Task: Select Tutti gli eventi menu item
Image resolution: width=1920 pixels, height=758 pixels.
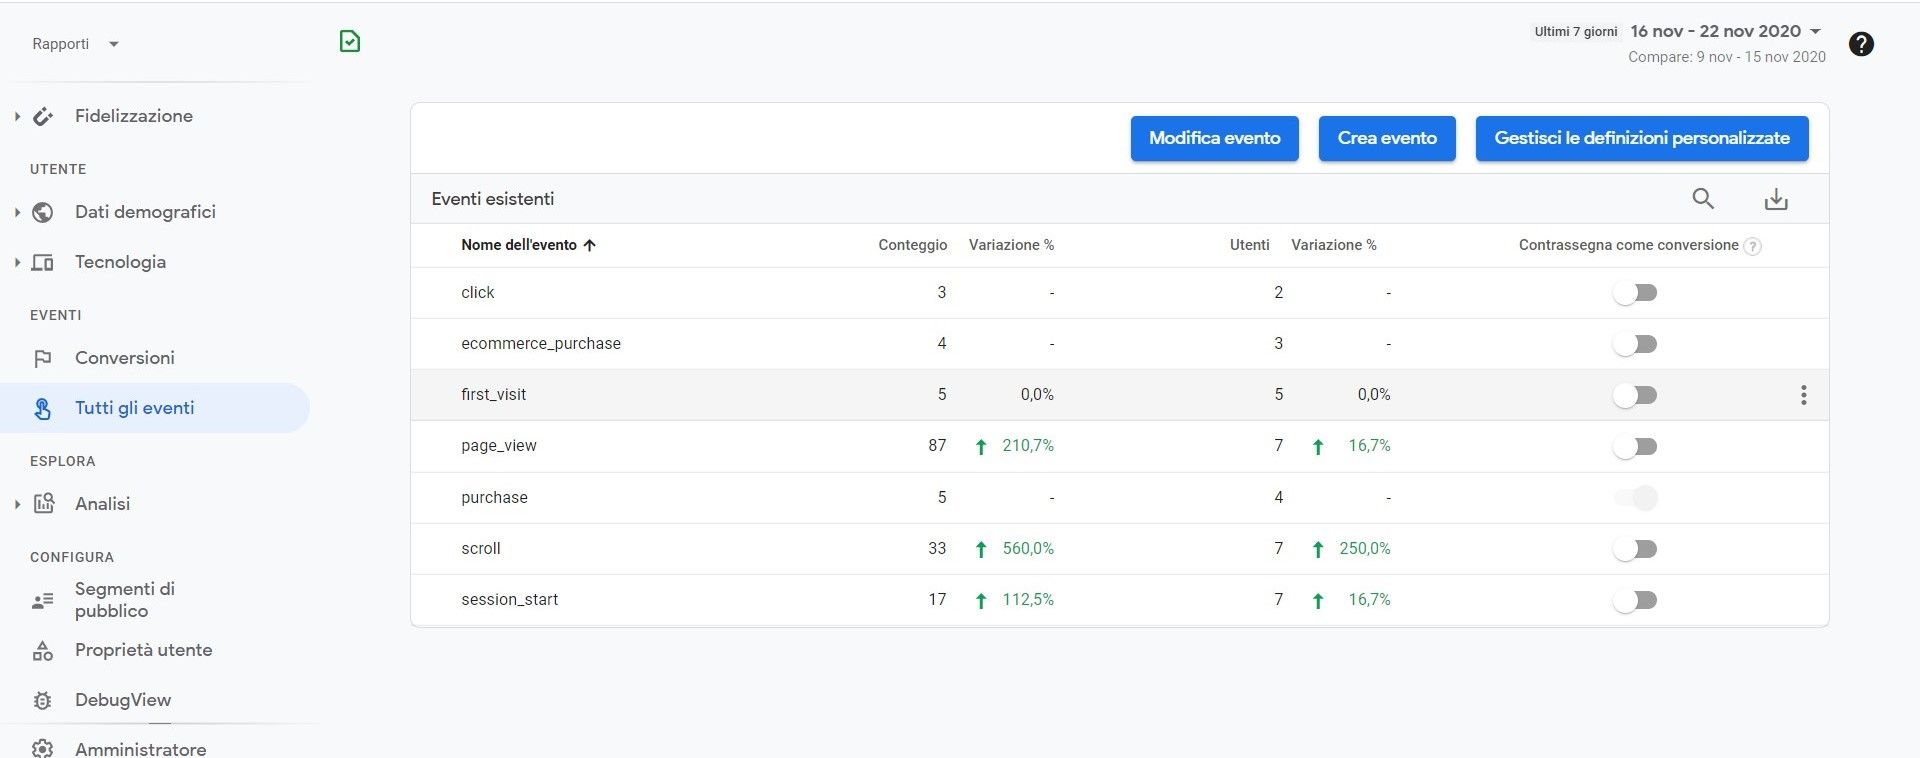Action: click(155, 408)
